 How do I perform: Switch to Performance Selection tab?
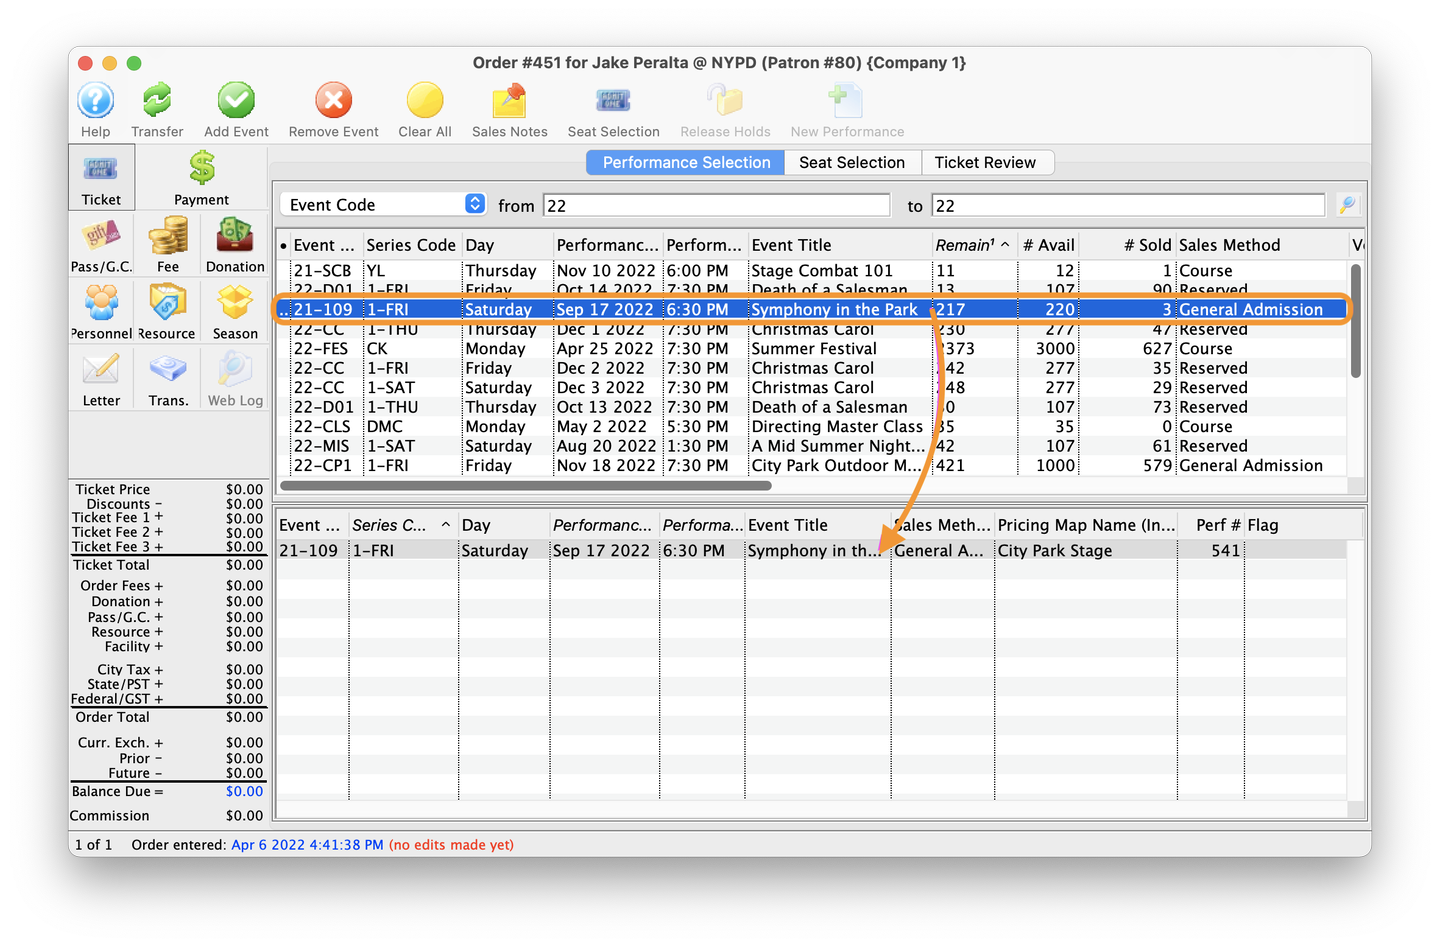point(686,162)
